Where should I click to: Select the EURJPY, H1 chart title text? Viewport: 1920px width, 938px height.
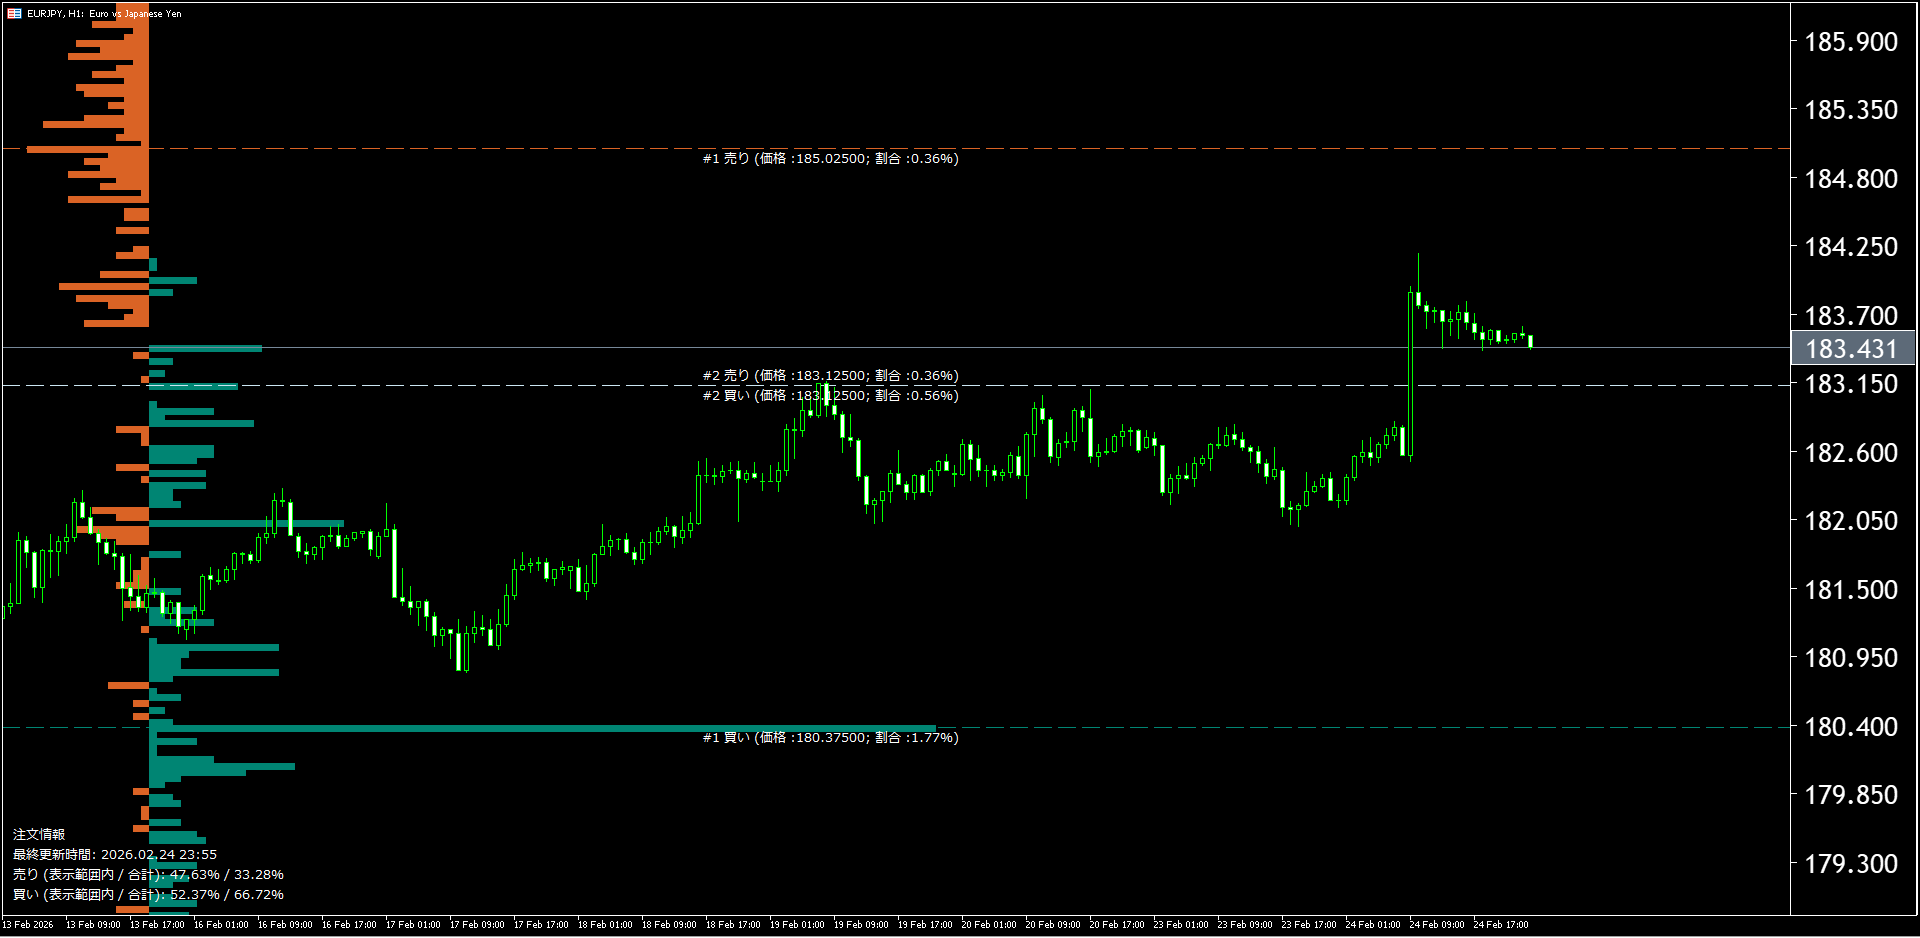[104, 14]
